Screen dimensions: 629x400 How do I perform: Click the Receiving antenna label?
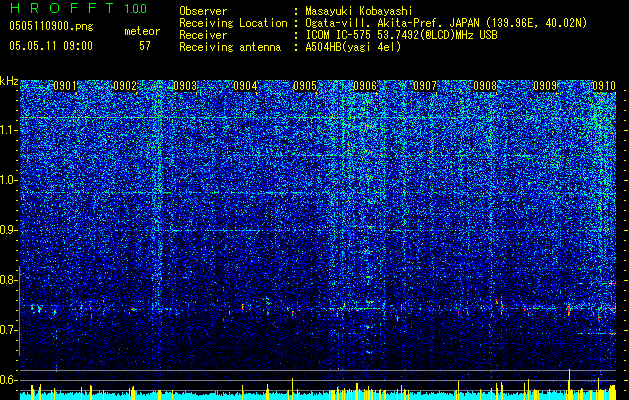230,47
